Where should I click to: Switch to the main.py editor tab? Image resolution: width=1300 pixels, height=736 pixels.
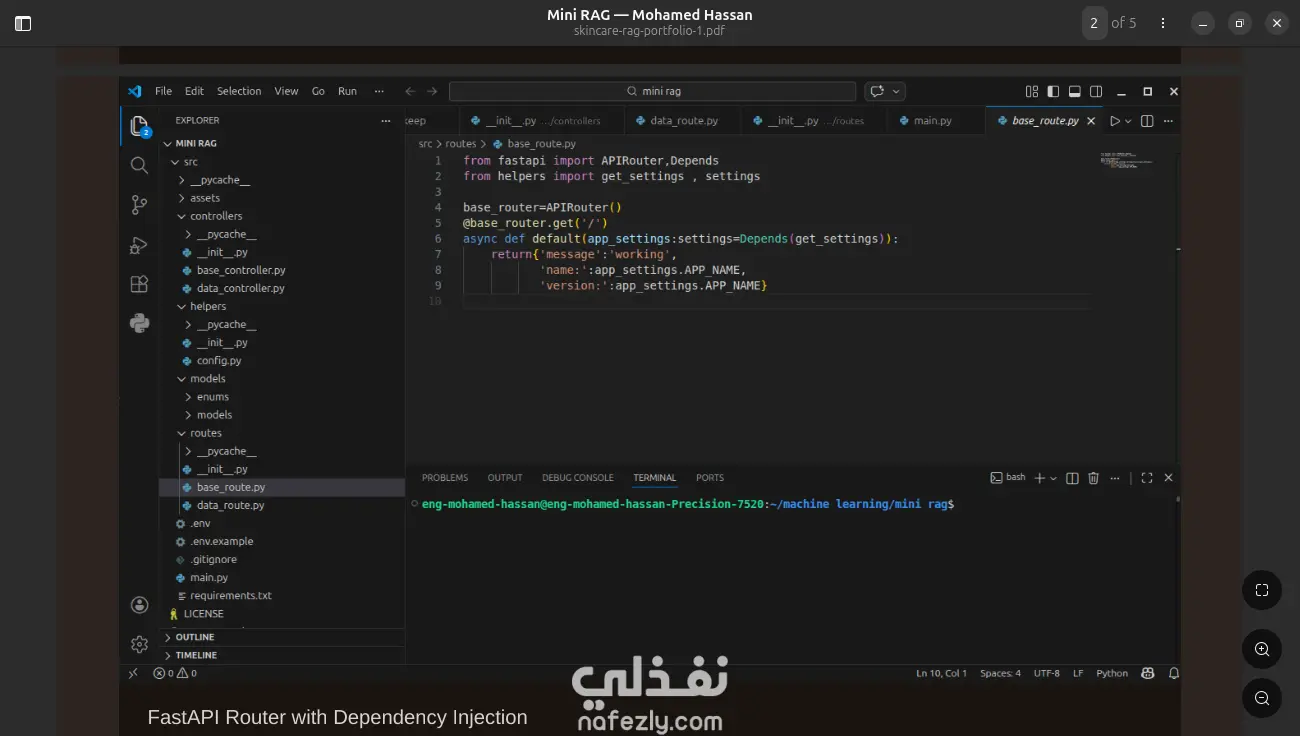[x=931, y=121]
